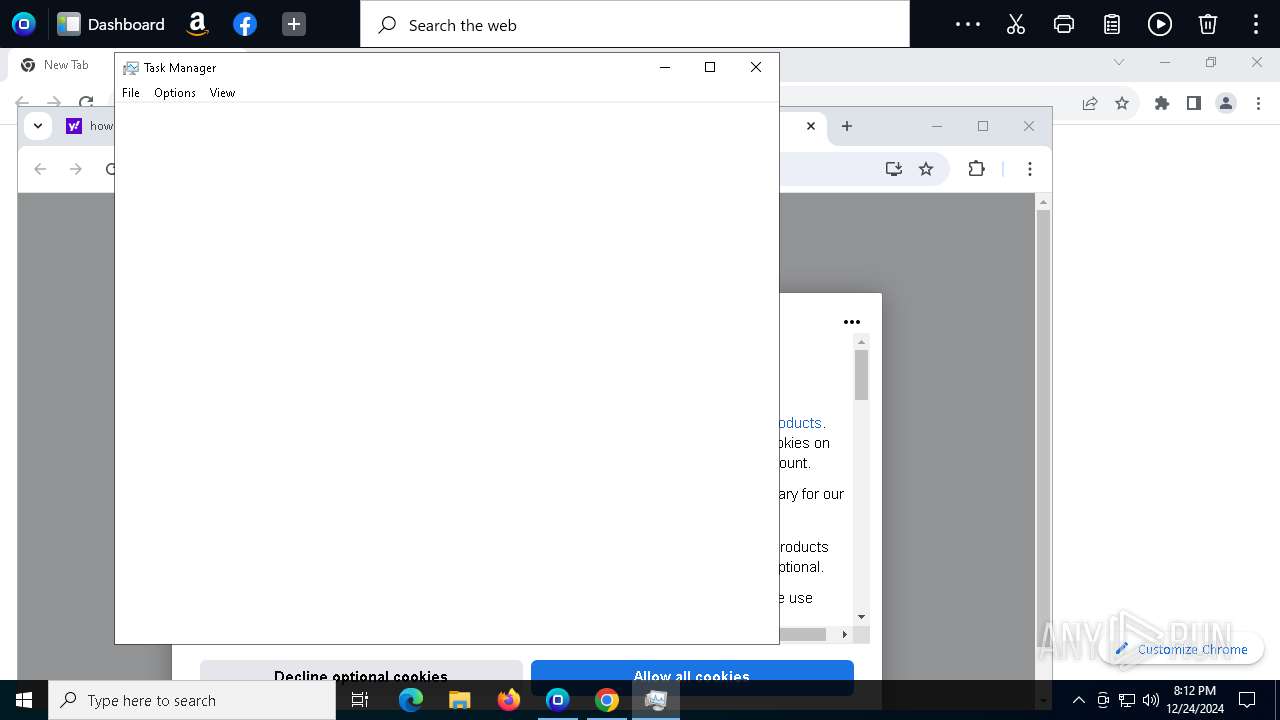Open Chrome from the taskbar
The image size is (1280, 720).
[x=607, y=700]
